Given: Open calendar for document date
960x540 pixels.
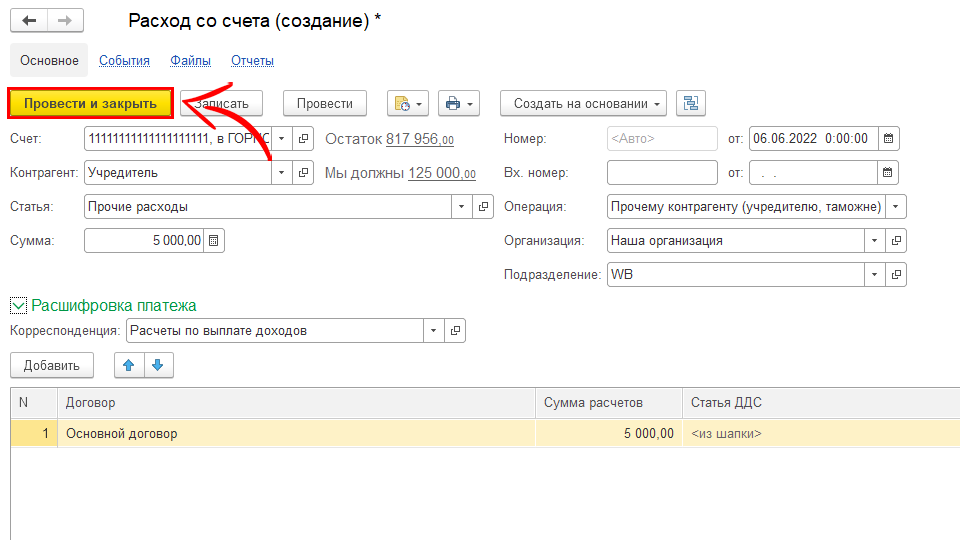Looking at the screenshot, I should pos(888,139).
